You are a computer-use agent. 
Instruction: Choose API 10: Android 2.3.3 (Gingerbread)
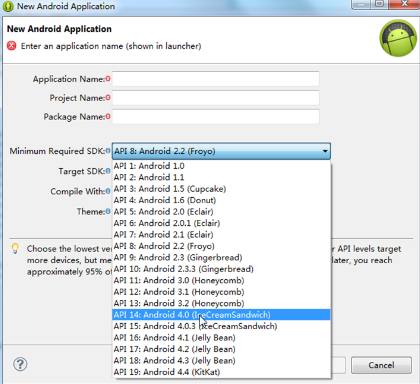[221, 269]
